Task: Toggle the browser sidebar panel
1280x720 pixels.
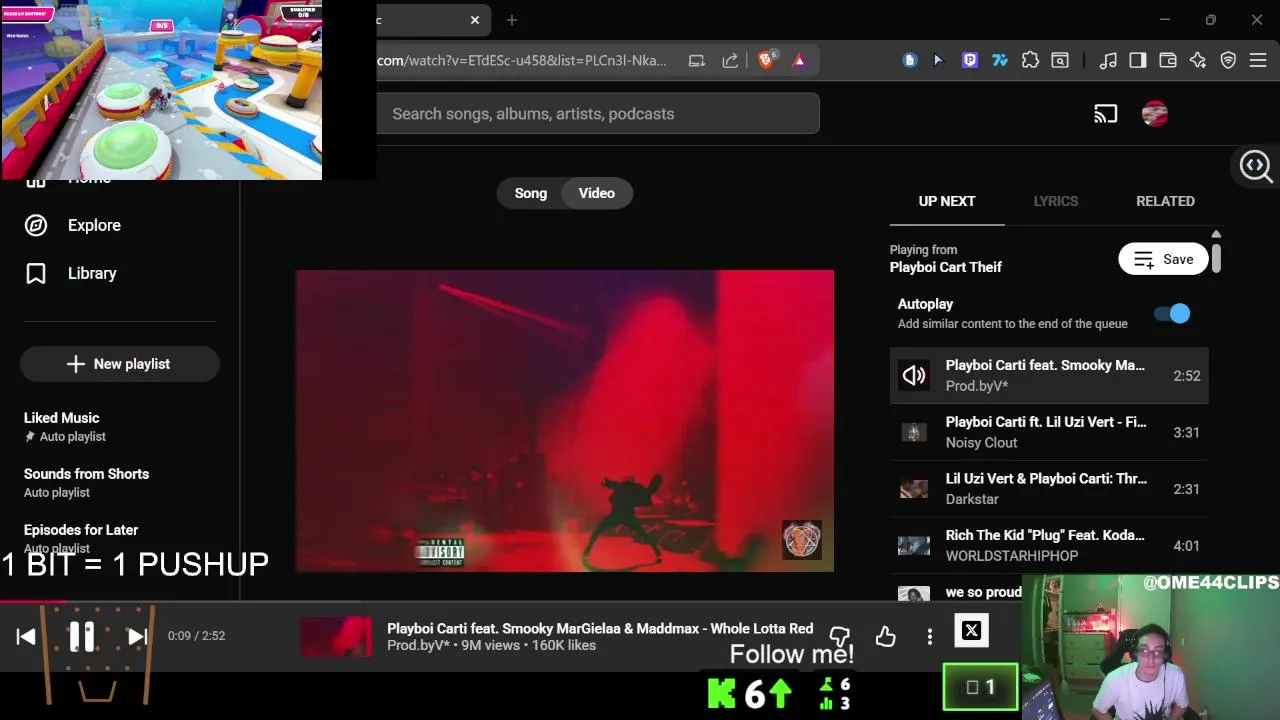Action: pos(1138,60)
